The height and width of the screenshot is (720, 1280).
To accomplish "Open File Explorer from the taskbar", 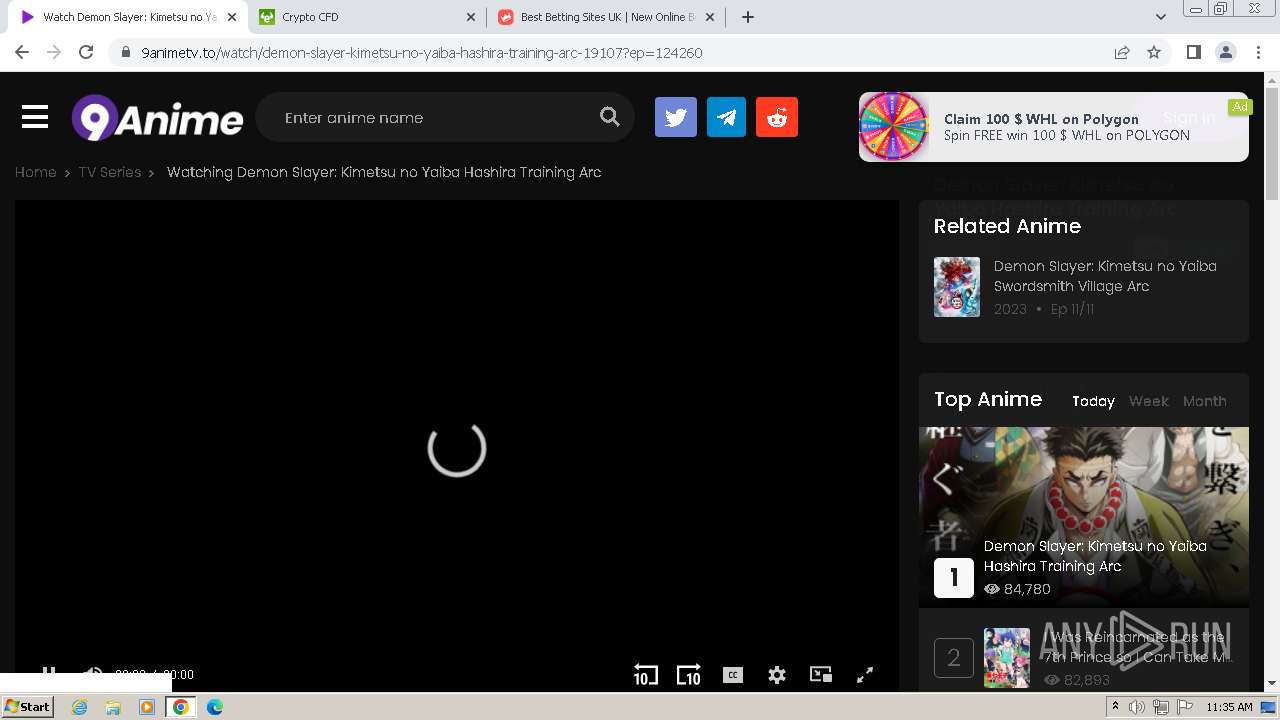I will [x=113, y=707].
